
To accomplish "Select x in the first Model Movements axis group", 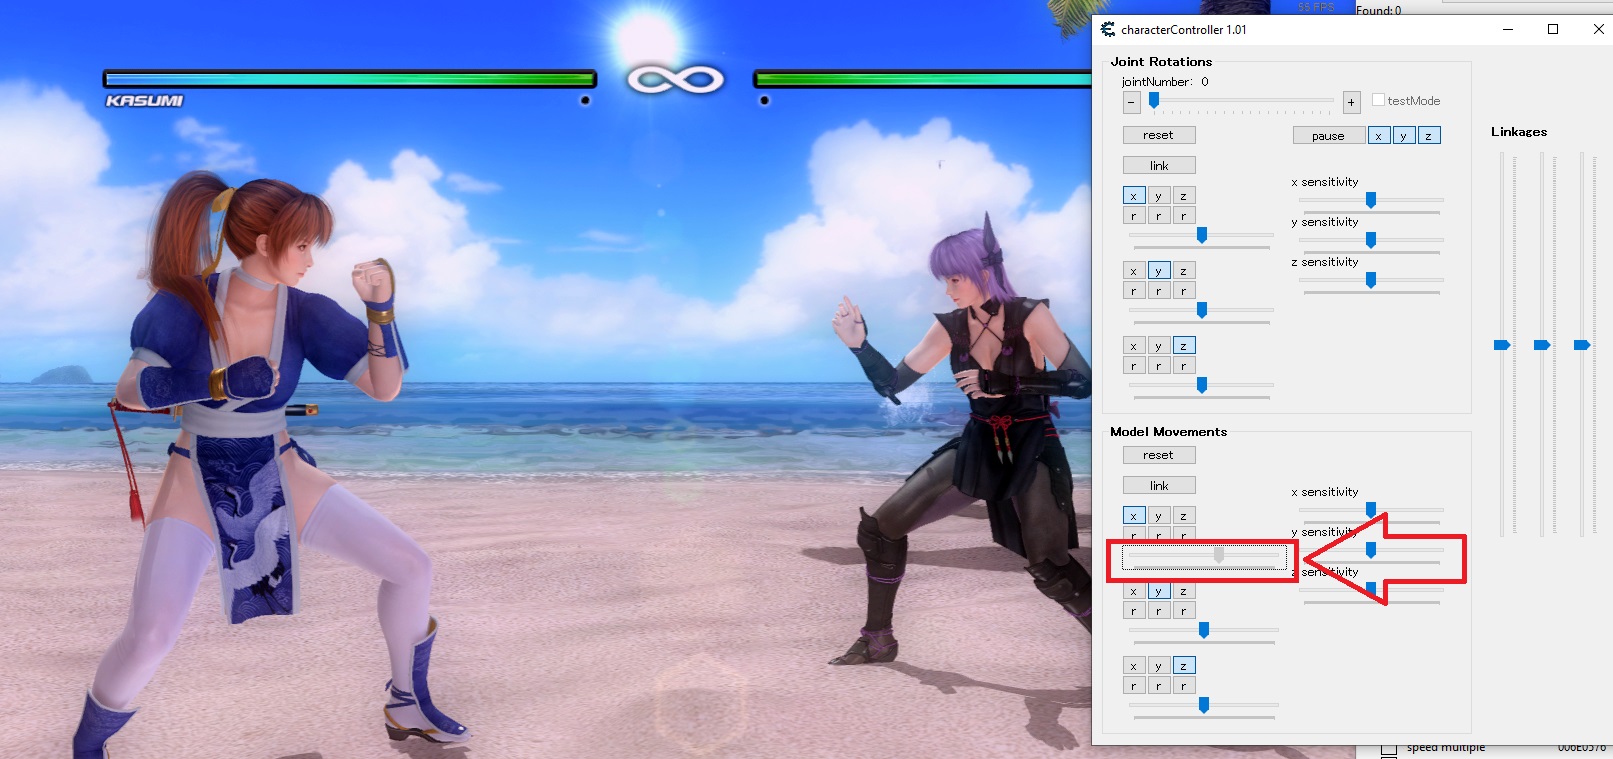I will (1134, 516).
